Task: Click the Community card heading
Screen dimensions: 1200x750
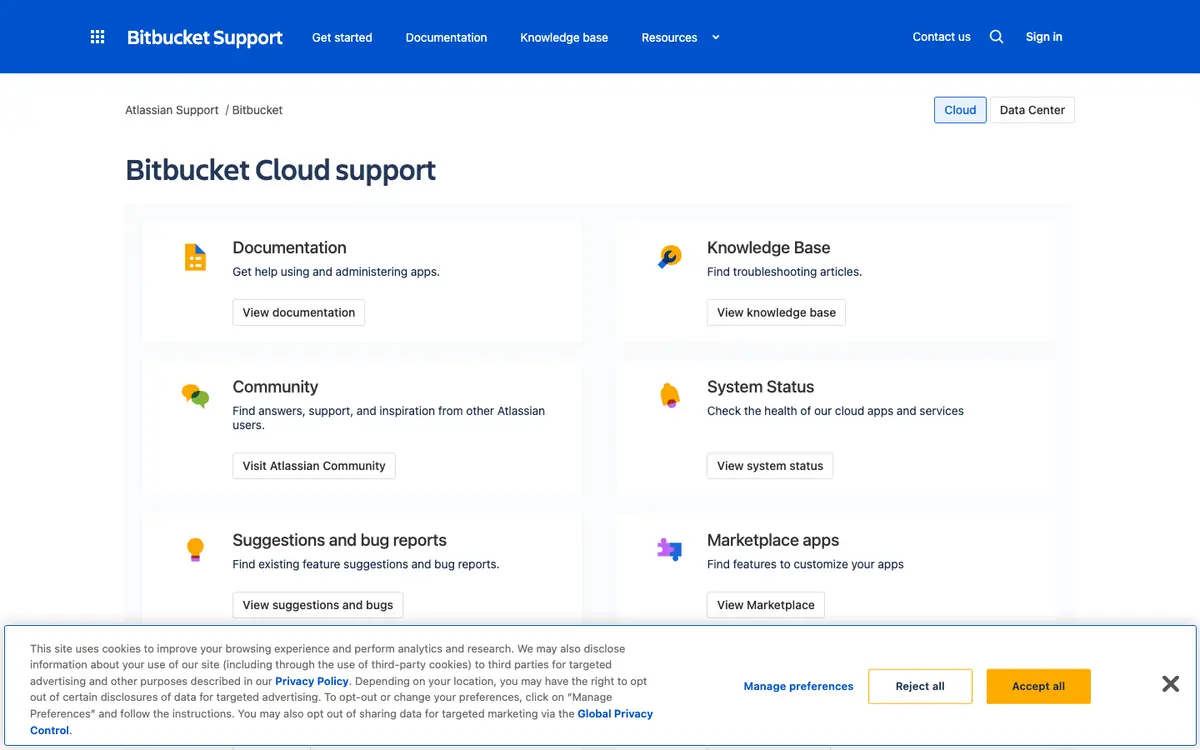Action: tap(275, 387)
